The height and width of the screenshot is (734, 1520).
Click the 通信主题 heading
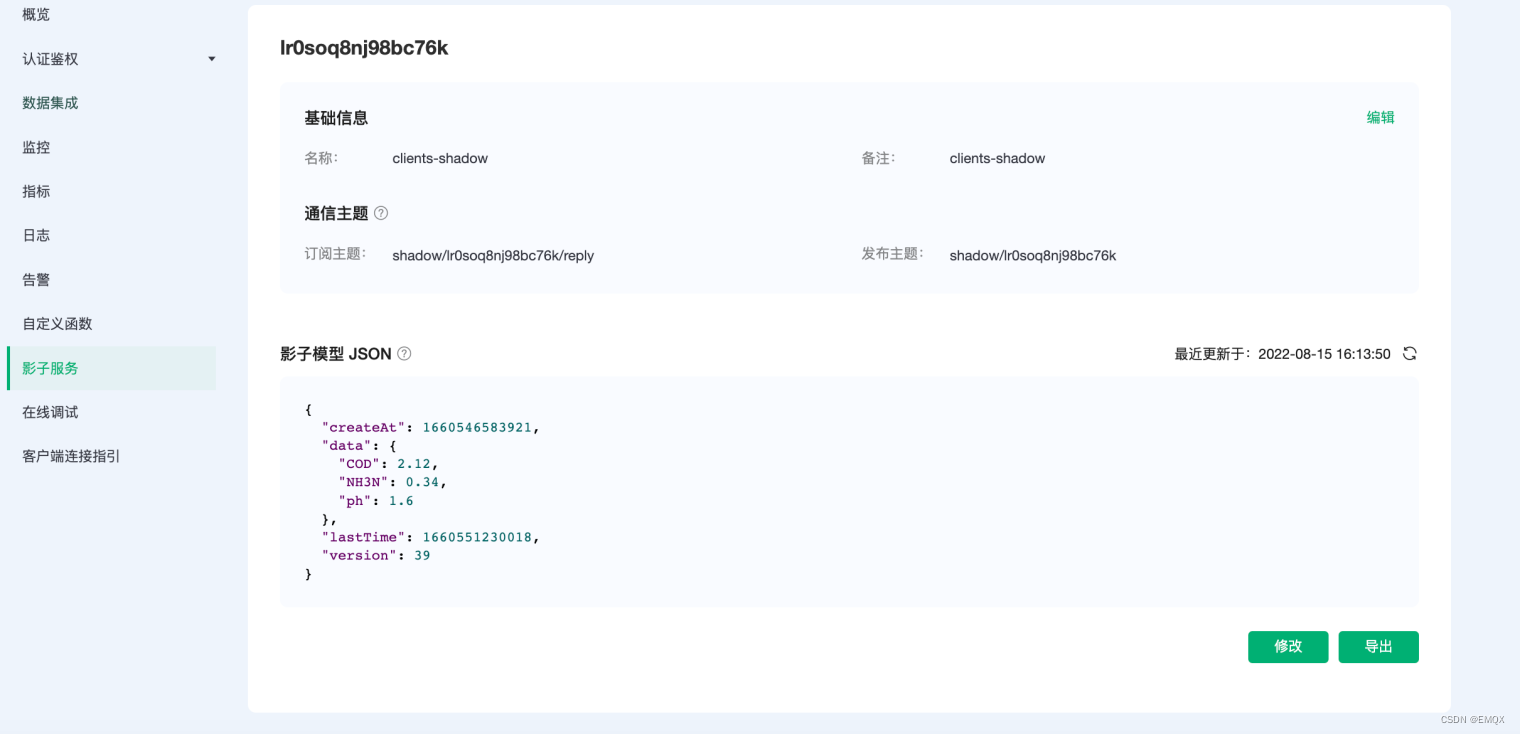336,213
